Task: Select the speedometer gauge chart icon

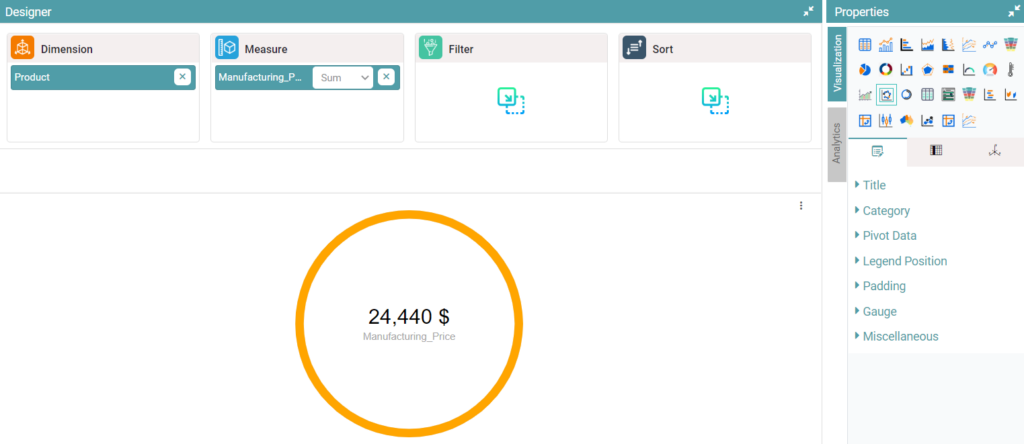Action: (990, 69)
